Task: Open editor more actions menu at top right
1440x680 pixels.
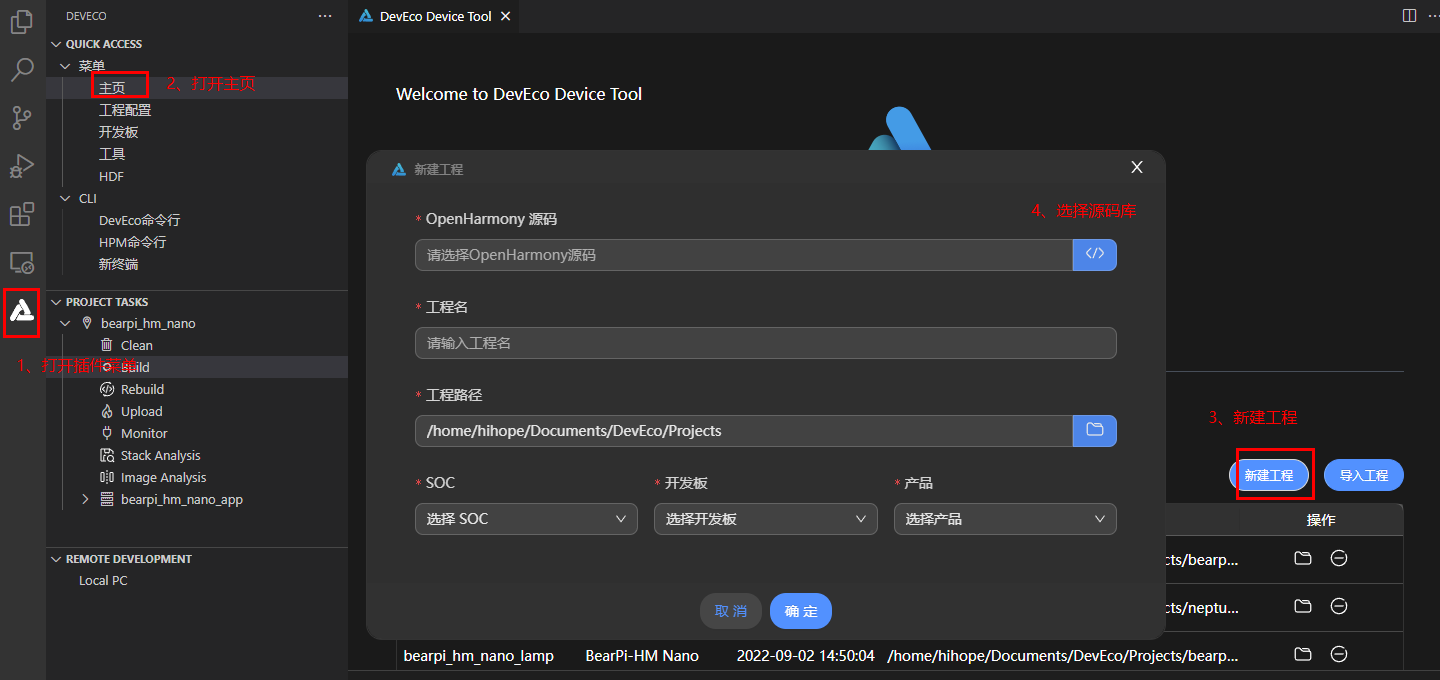Action: click(1432, 16)
